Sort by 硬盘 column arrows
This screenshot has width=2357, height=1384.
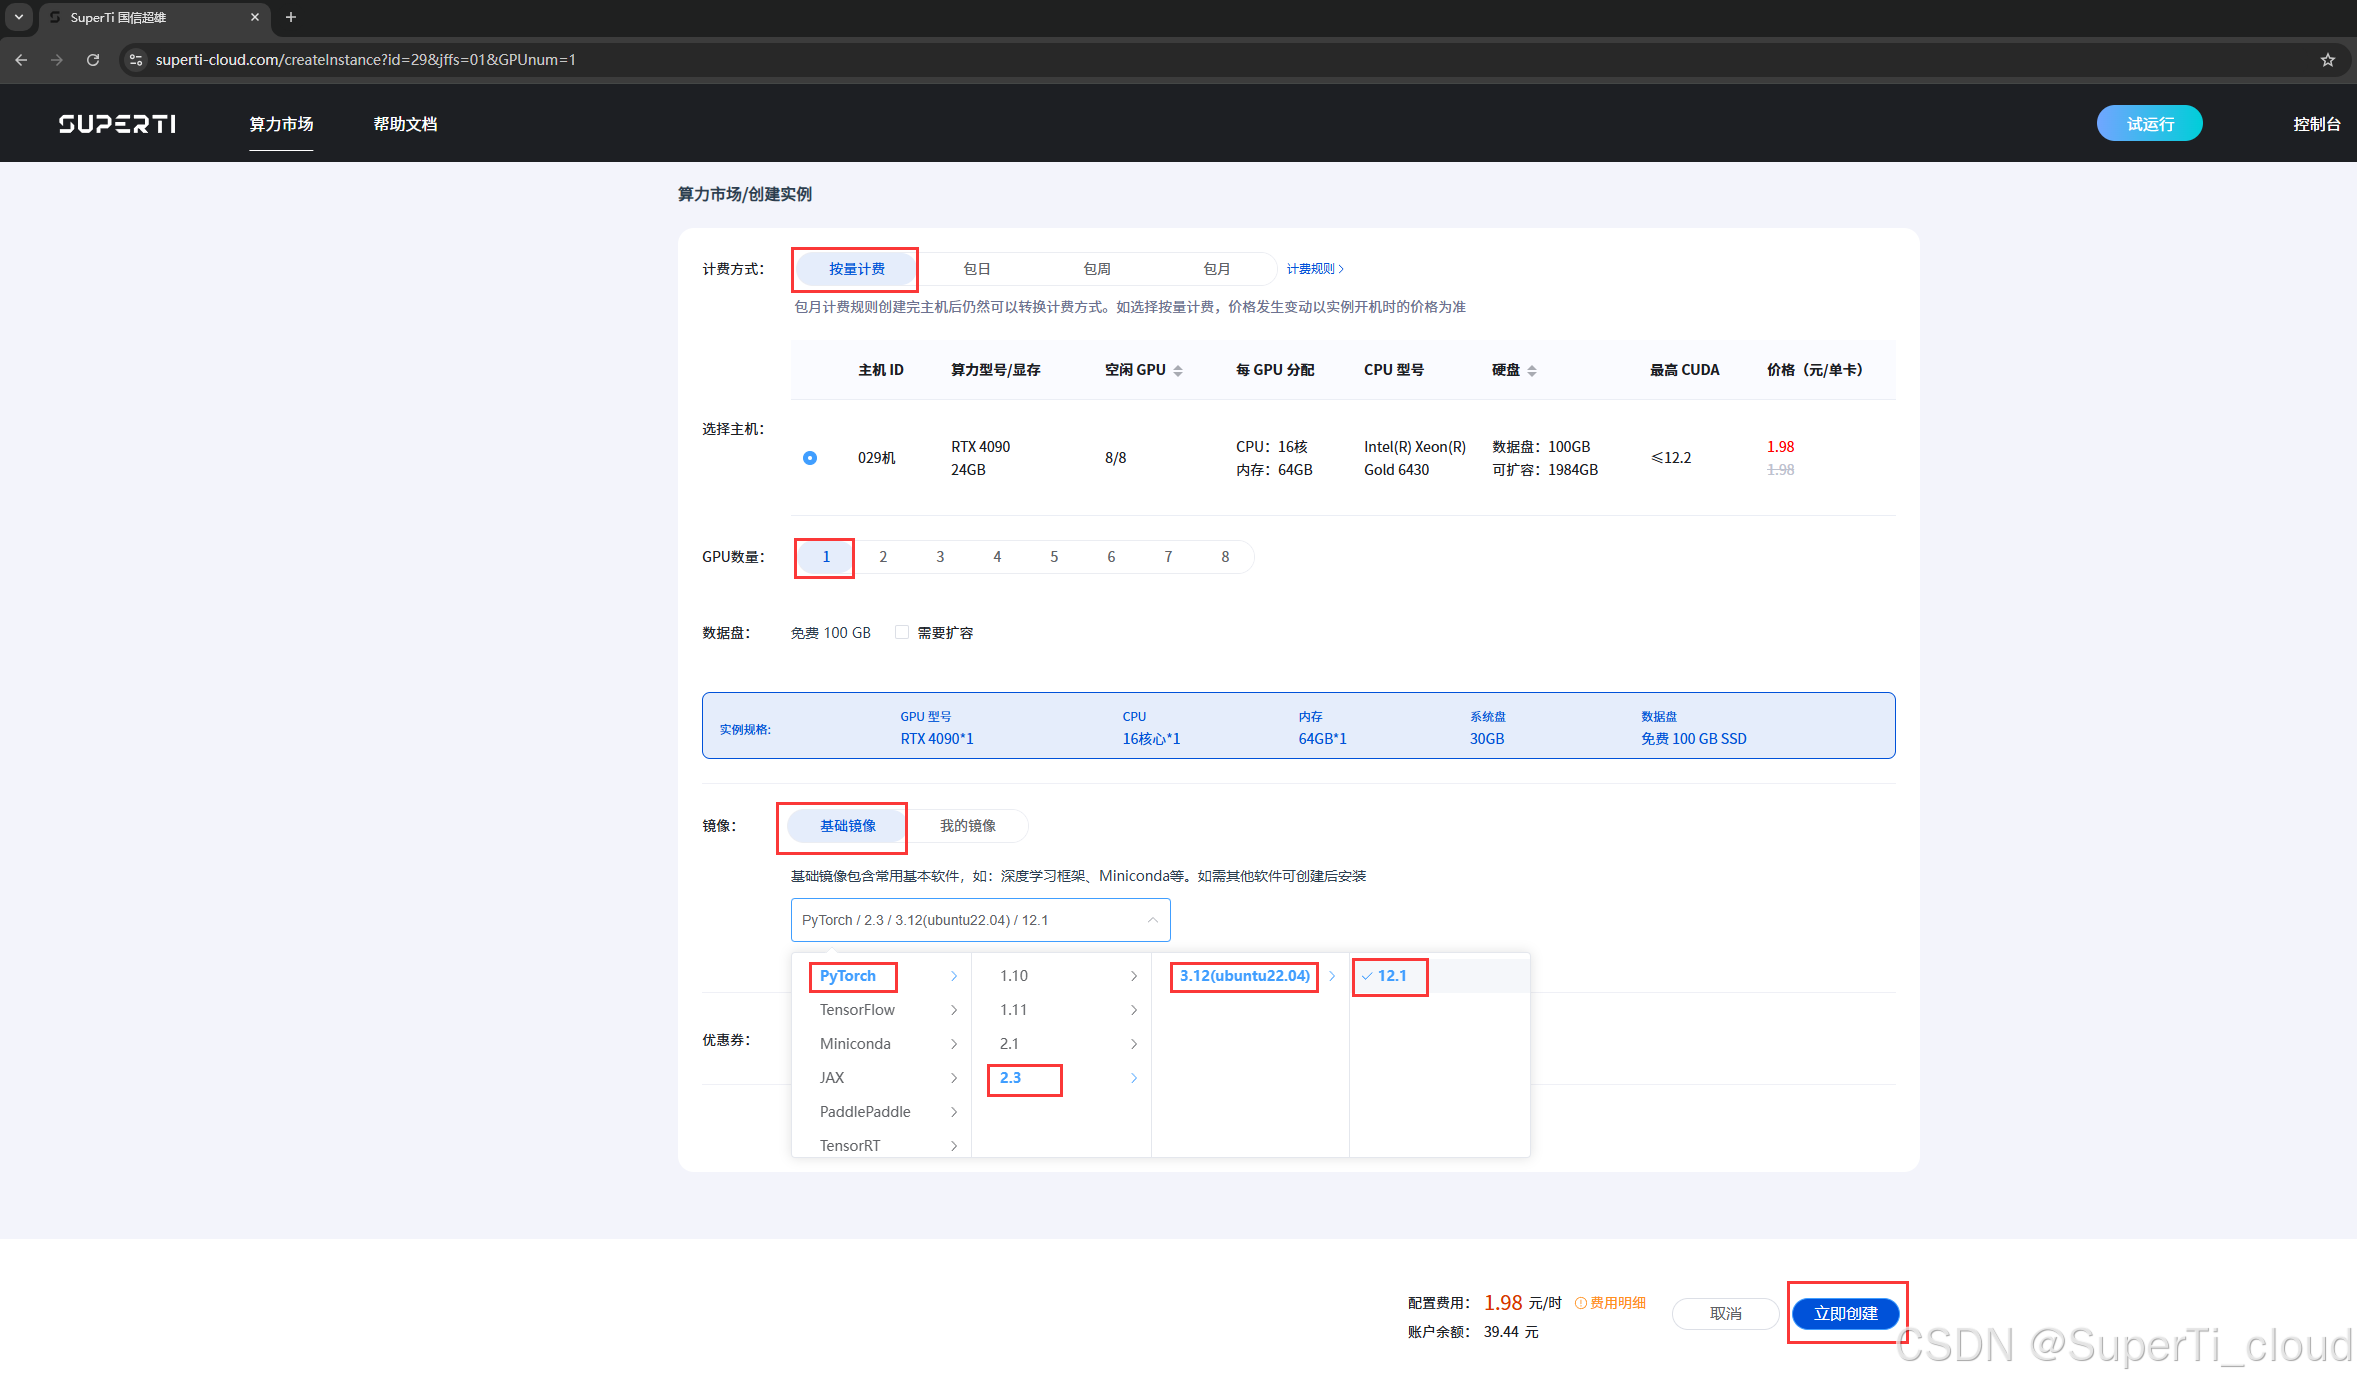tap(1532, 371)
